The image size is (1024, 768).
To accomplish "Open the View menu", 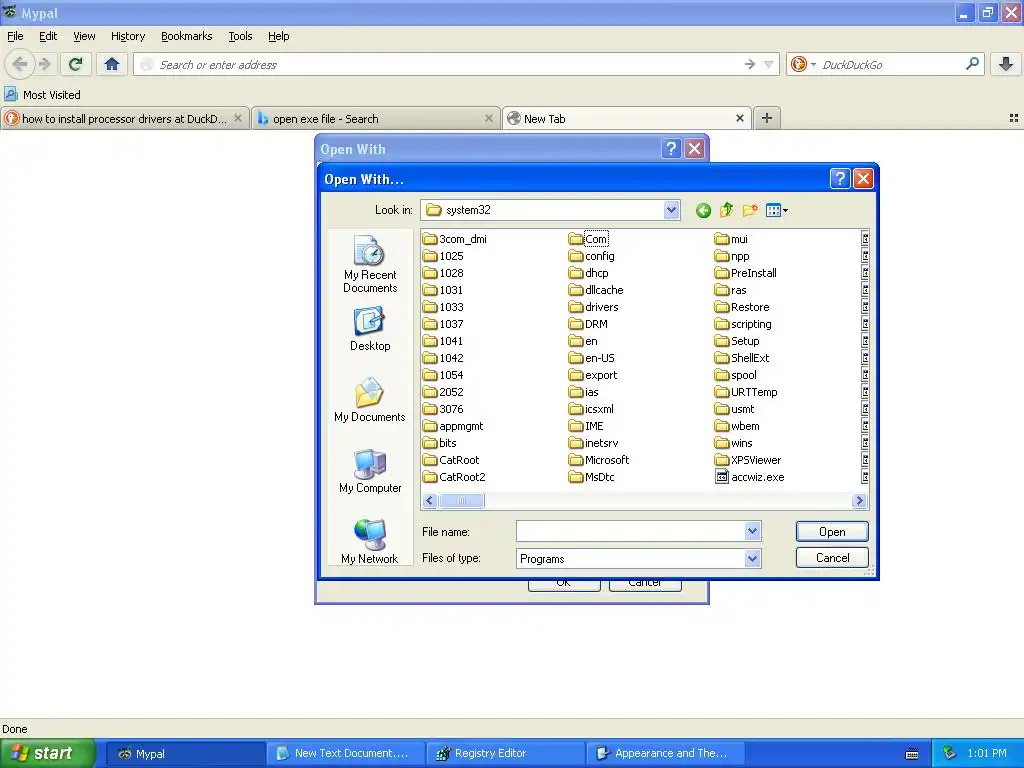I will (84, 36).
